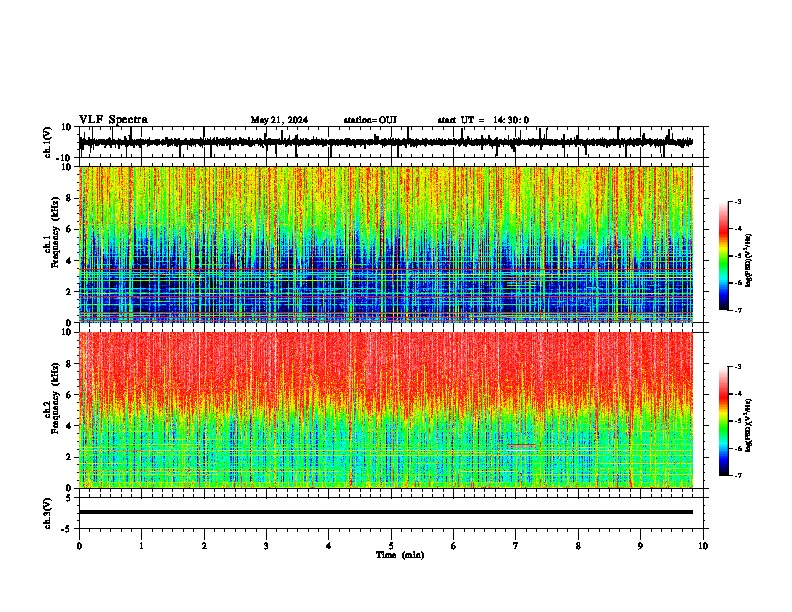
Task: Click the time axis "10" tick label below the plots
Action: [x=703, y=546]
